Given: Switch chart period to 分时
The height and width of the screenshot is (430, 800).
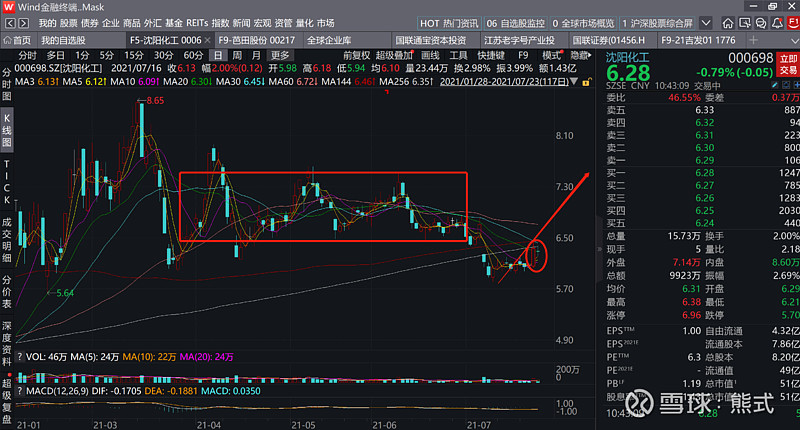Looking at the screenshot, I should [28, 55].
